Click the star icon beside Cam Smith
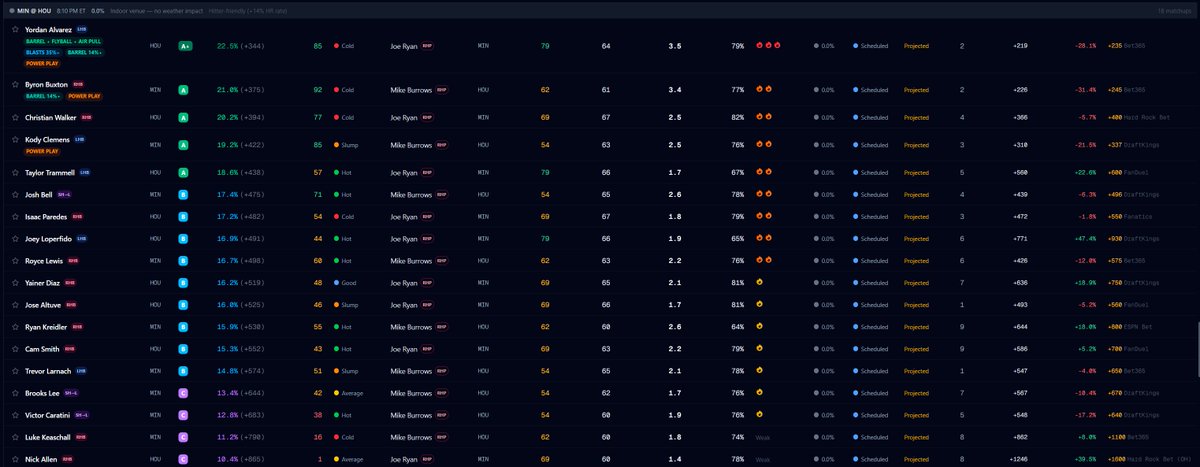This screenshot has width=1200, height=467. [x=15, y=348]
